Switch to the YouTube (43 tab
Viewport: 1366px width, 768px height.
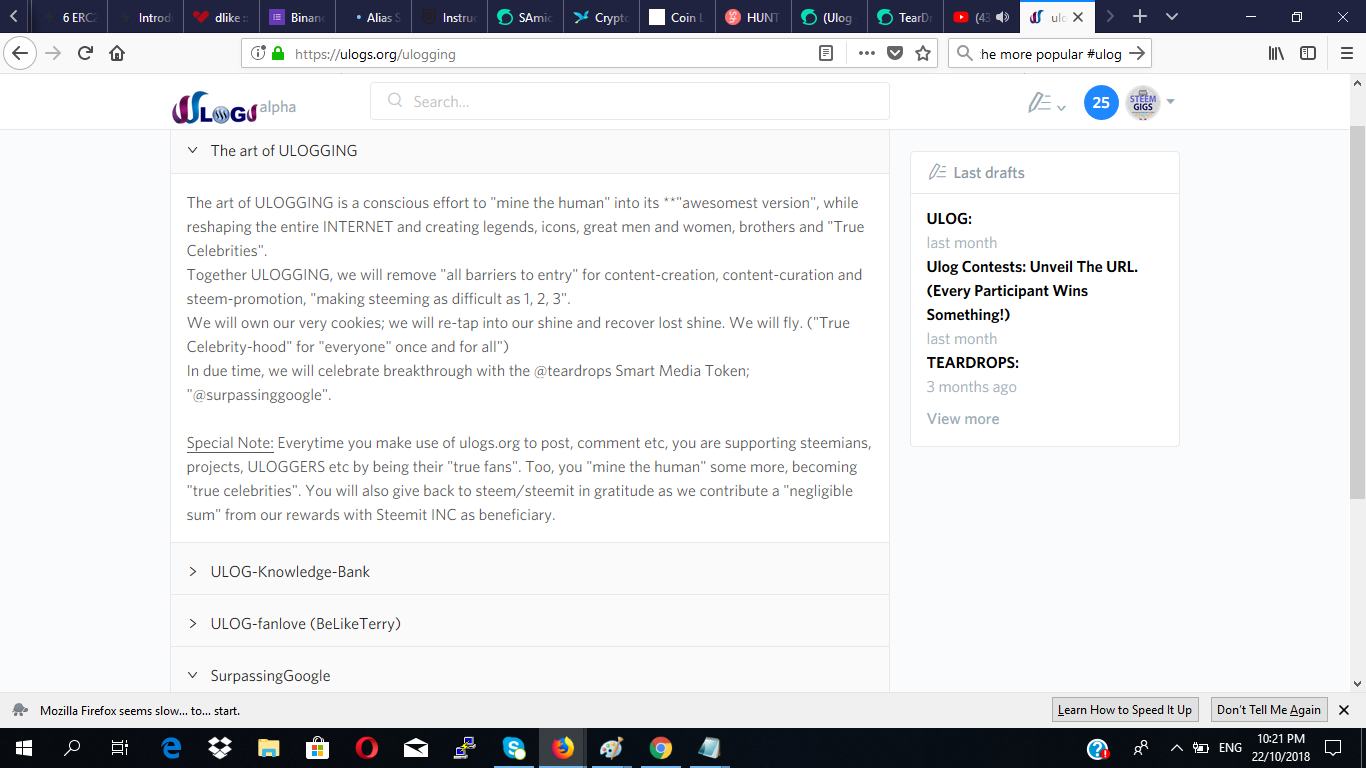[982, 18]
